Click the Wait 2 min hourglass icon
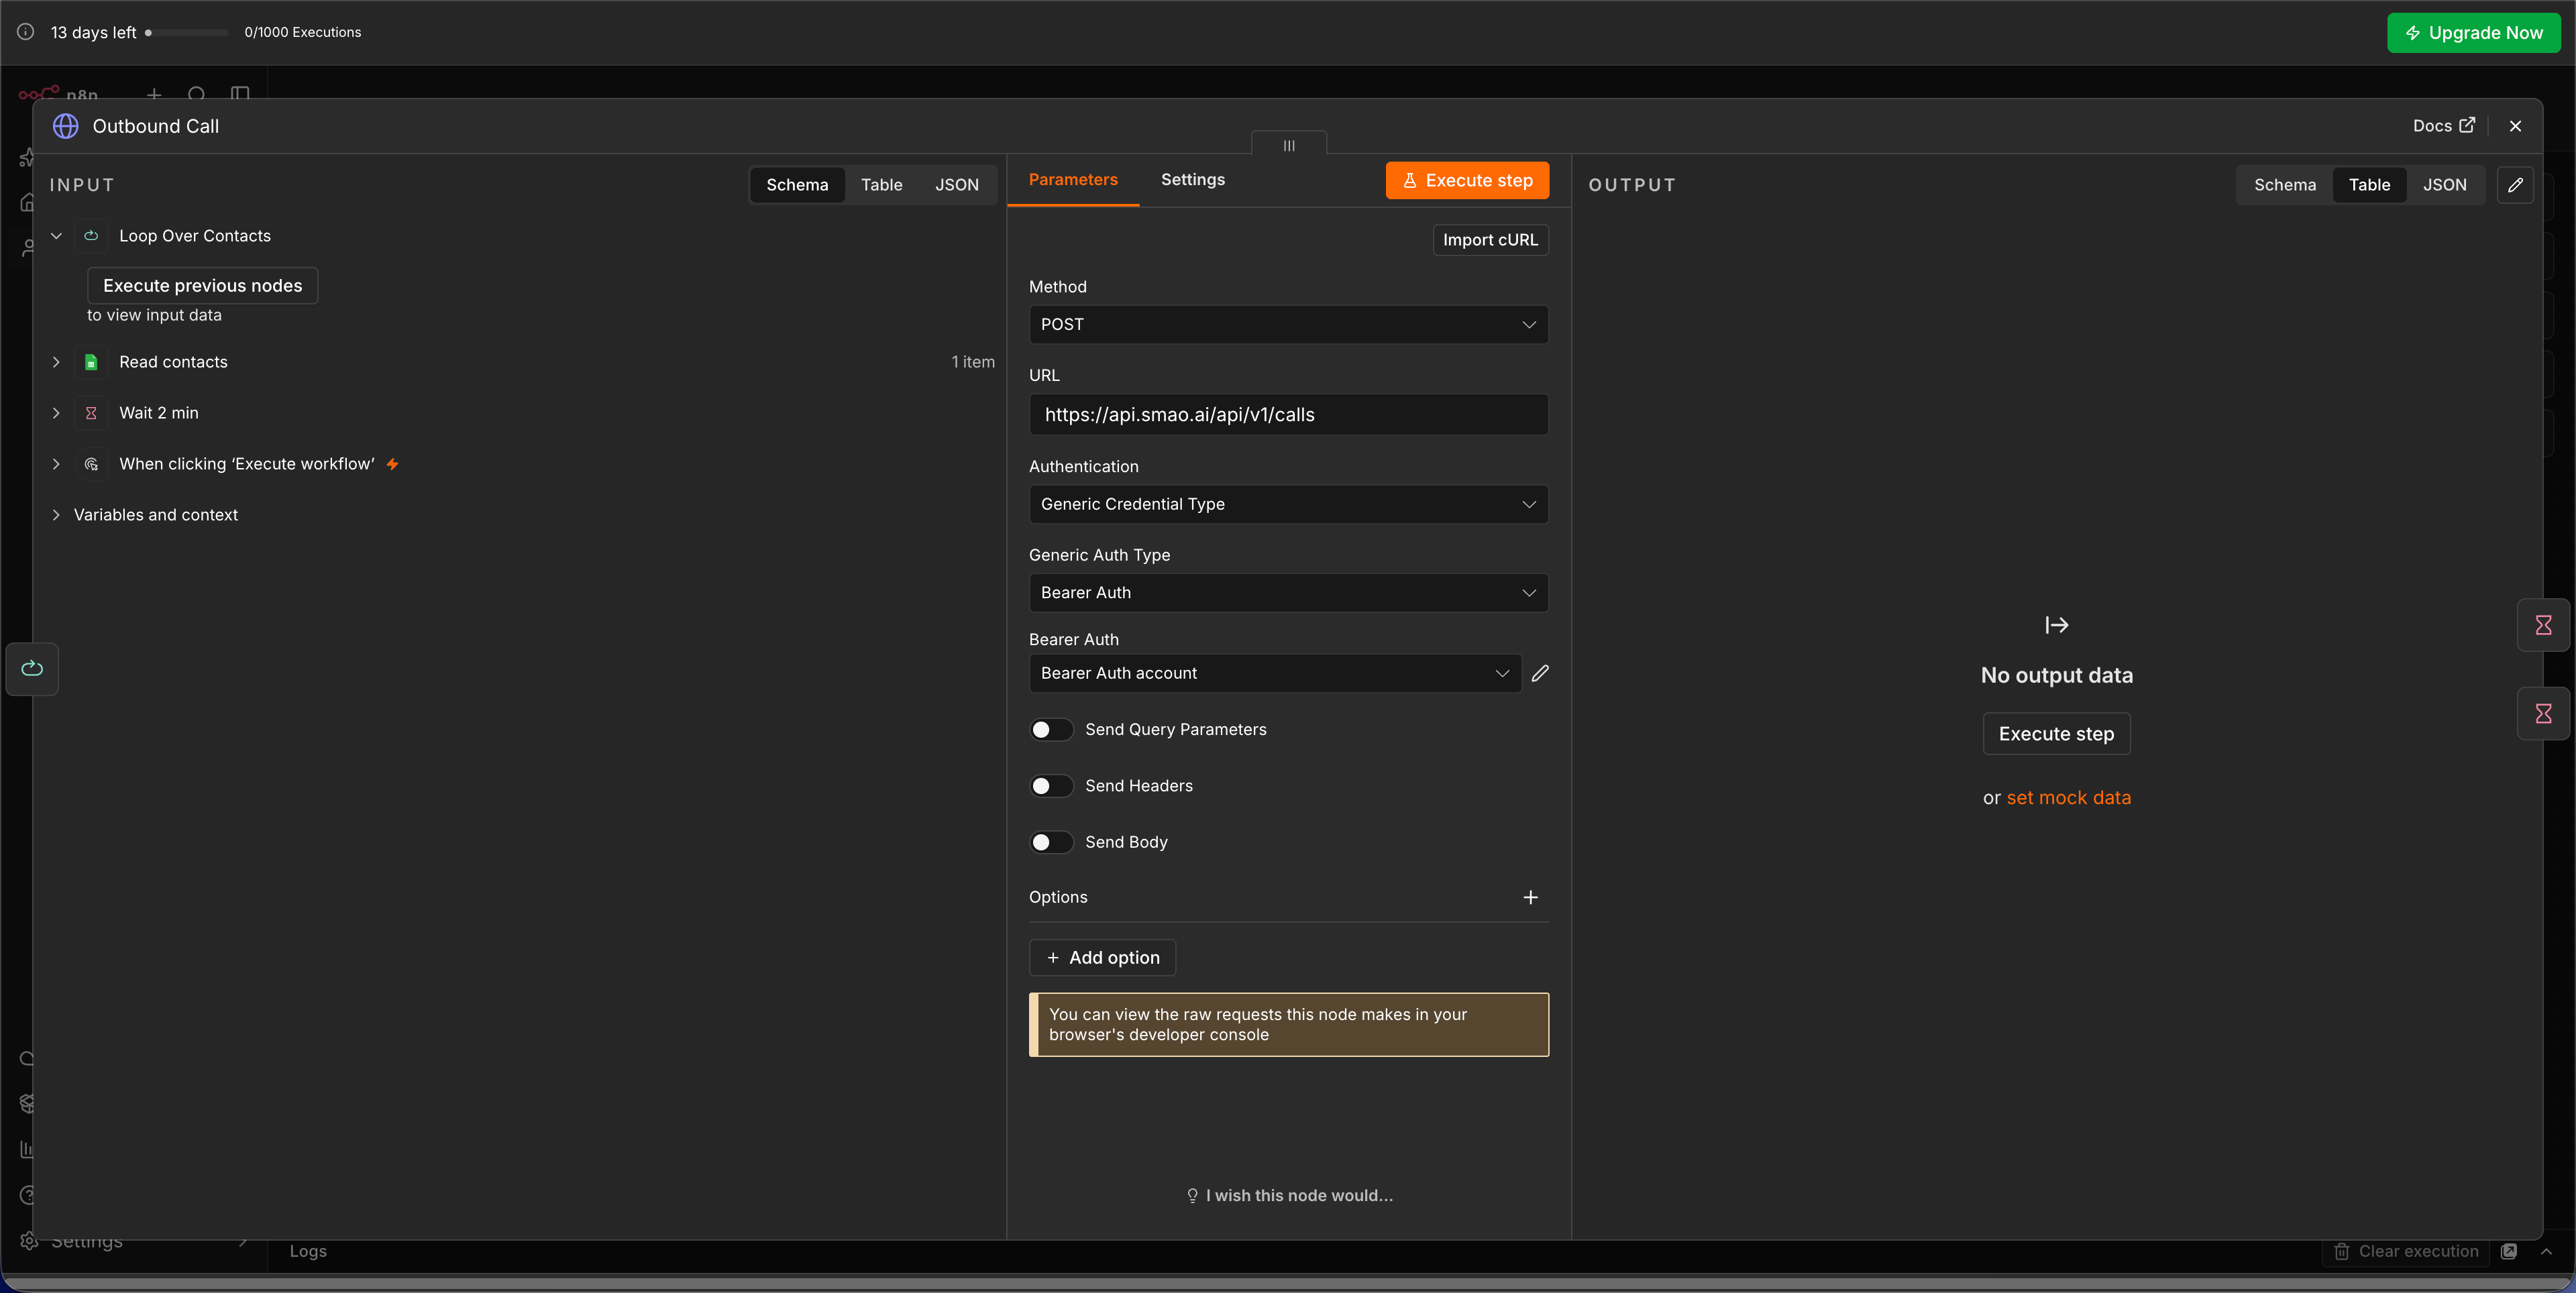This screenshot has width=2576, height=1293. coord(91,413)
